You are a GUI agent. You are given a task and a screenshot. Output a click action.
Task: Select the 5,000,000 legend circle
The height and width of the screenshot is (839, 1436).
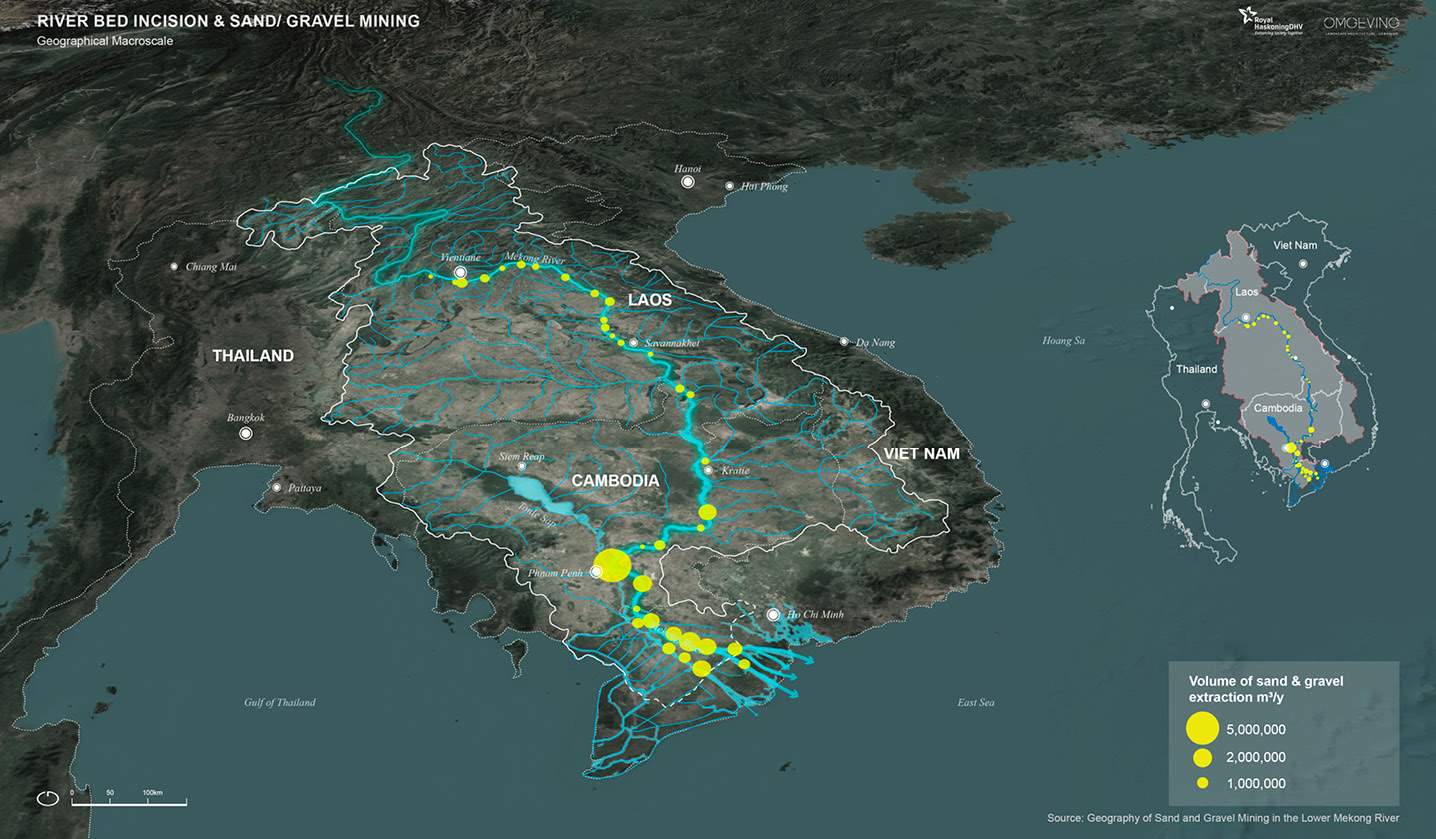point(1202,728)
